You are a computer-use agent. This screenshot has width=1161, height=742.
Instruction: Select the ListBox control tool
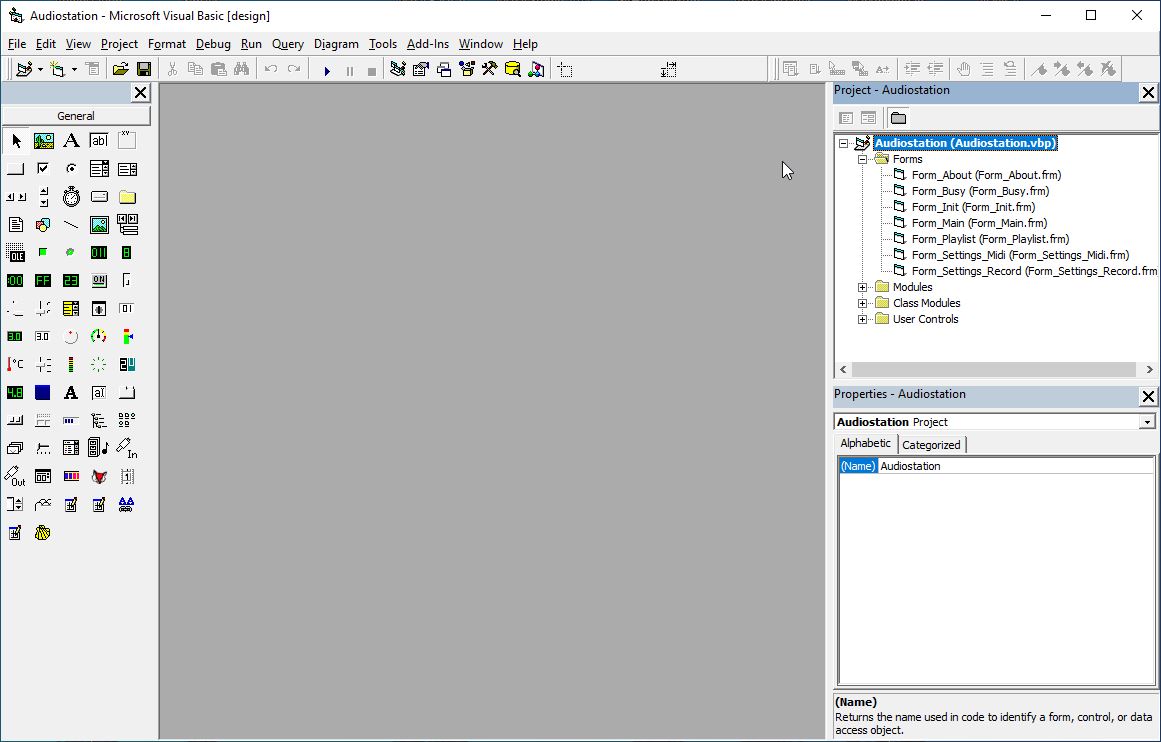(x=127, y=169)
